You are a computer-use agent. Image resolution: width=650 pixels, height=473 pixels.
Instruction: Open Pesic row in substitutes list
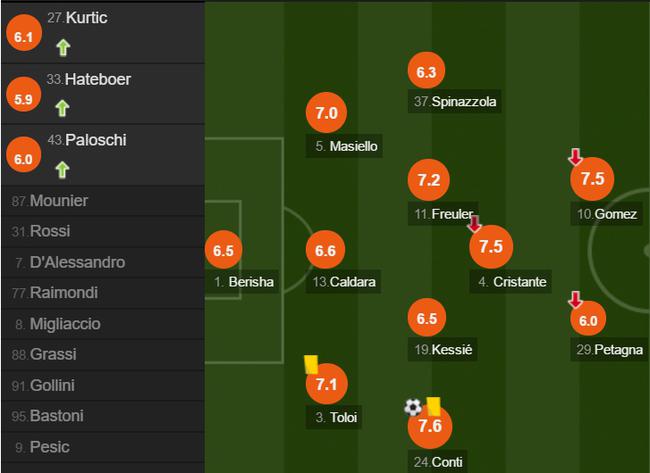coord(103,447)
